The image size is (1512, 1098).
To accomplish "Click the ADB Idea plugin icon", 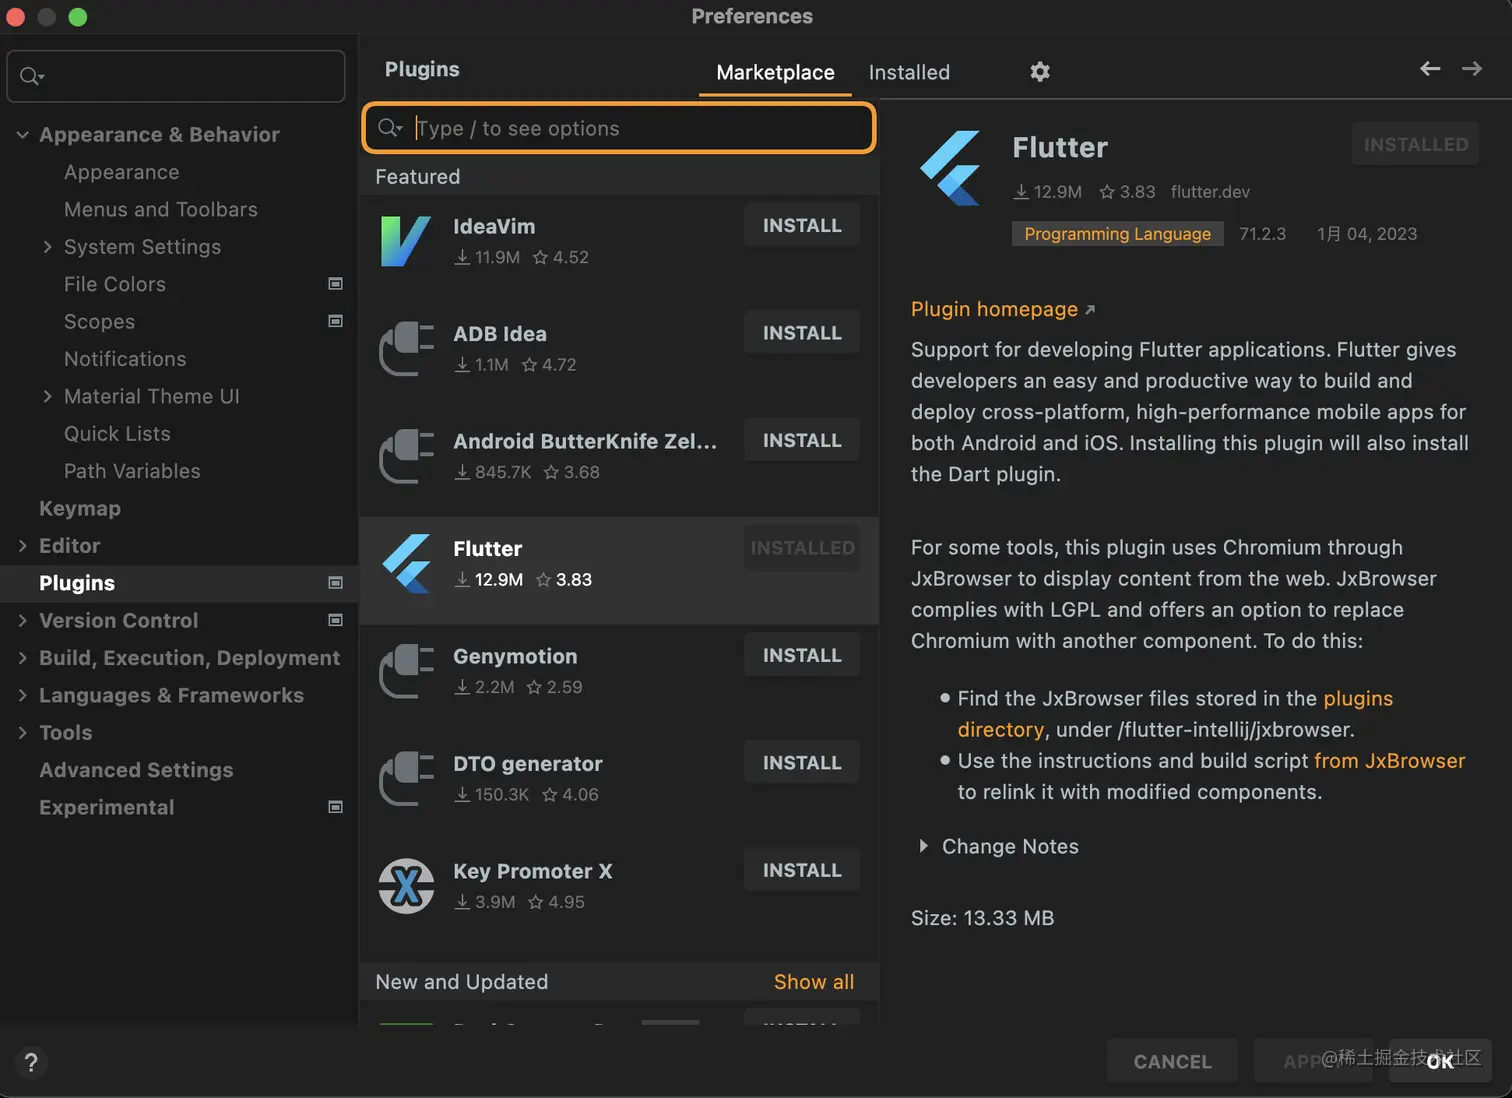I will click(406, 349).
